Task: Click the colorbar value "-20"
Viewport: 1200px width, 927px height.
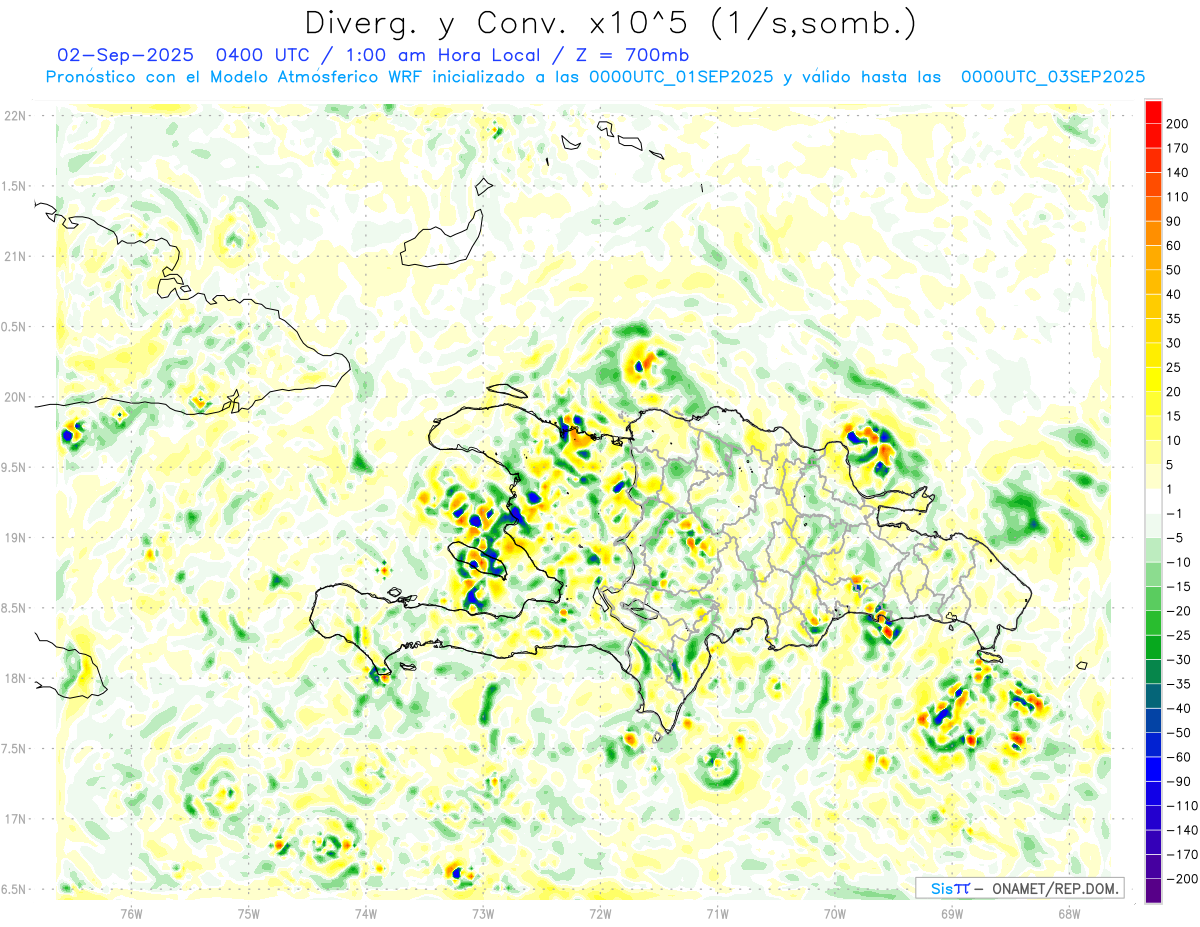Action: [x=1180, y=611]
